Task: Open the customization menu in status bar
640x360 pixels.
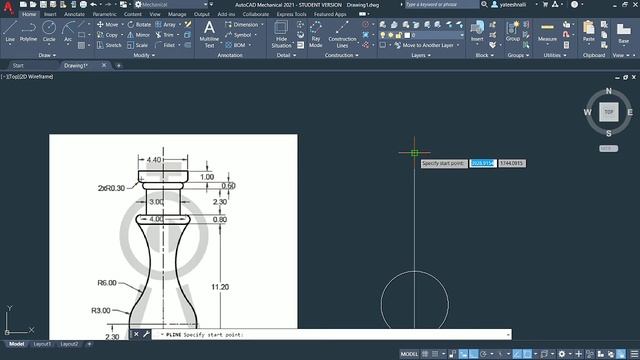Action: pyautogui.click(x=634, y=354)
